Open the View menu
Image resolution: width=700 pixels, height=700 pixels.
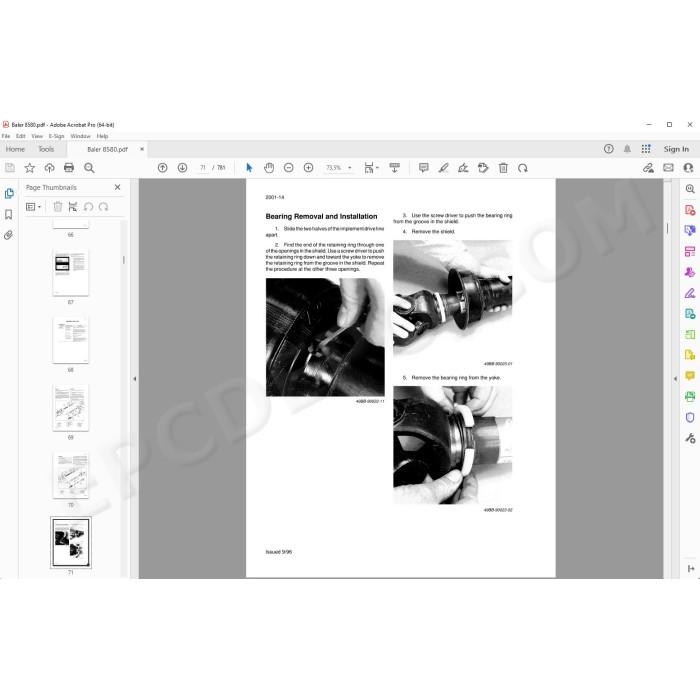(37, 136)
